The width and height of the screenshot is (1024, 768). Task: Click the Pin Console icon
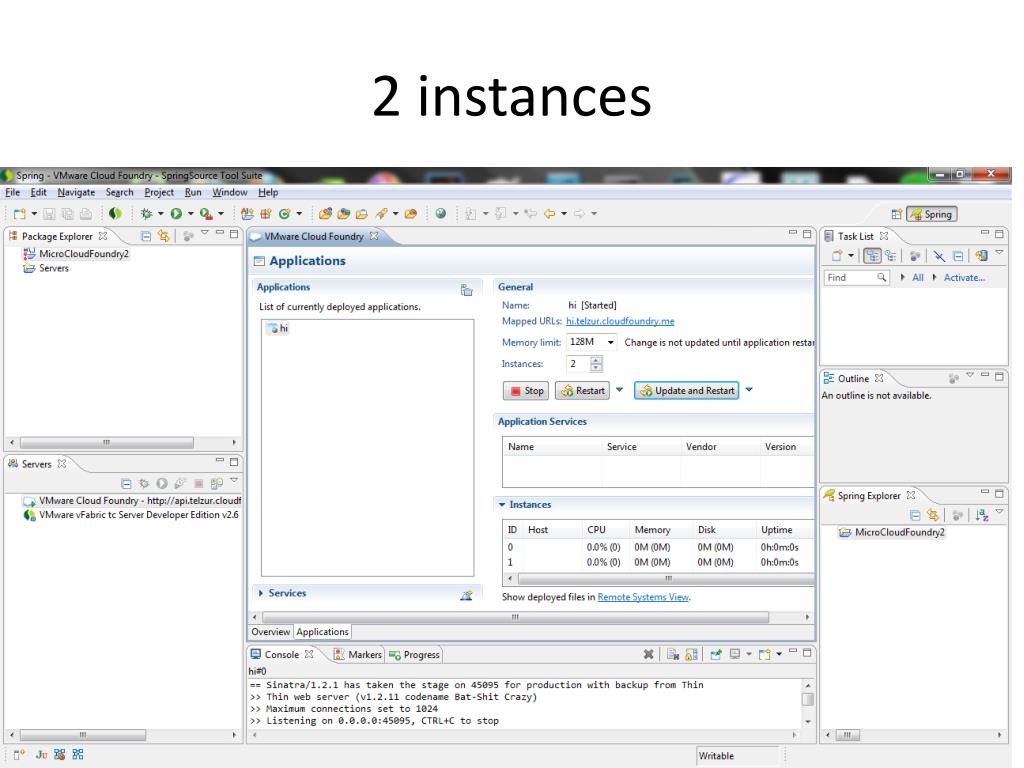point(716,654)
